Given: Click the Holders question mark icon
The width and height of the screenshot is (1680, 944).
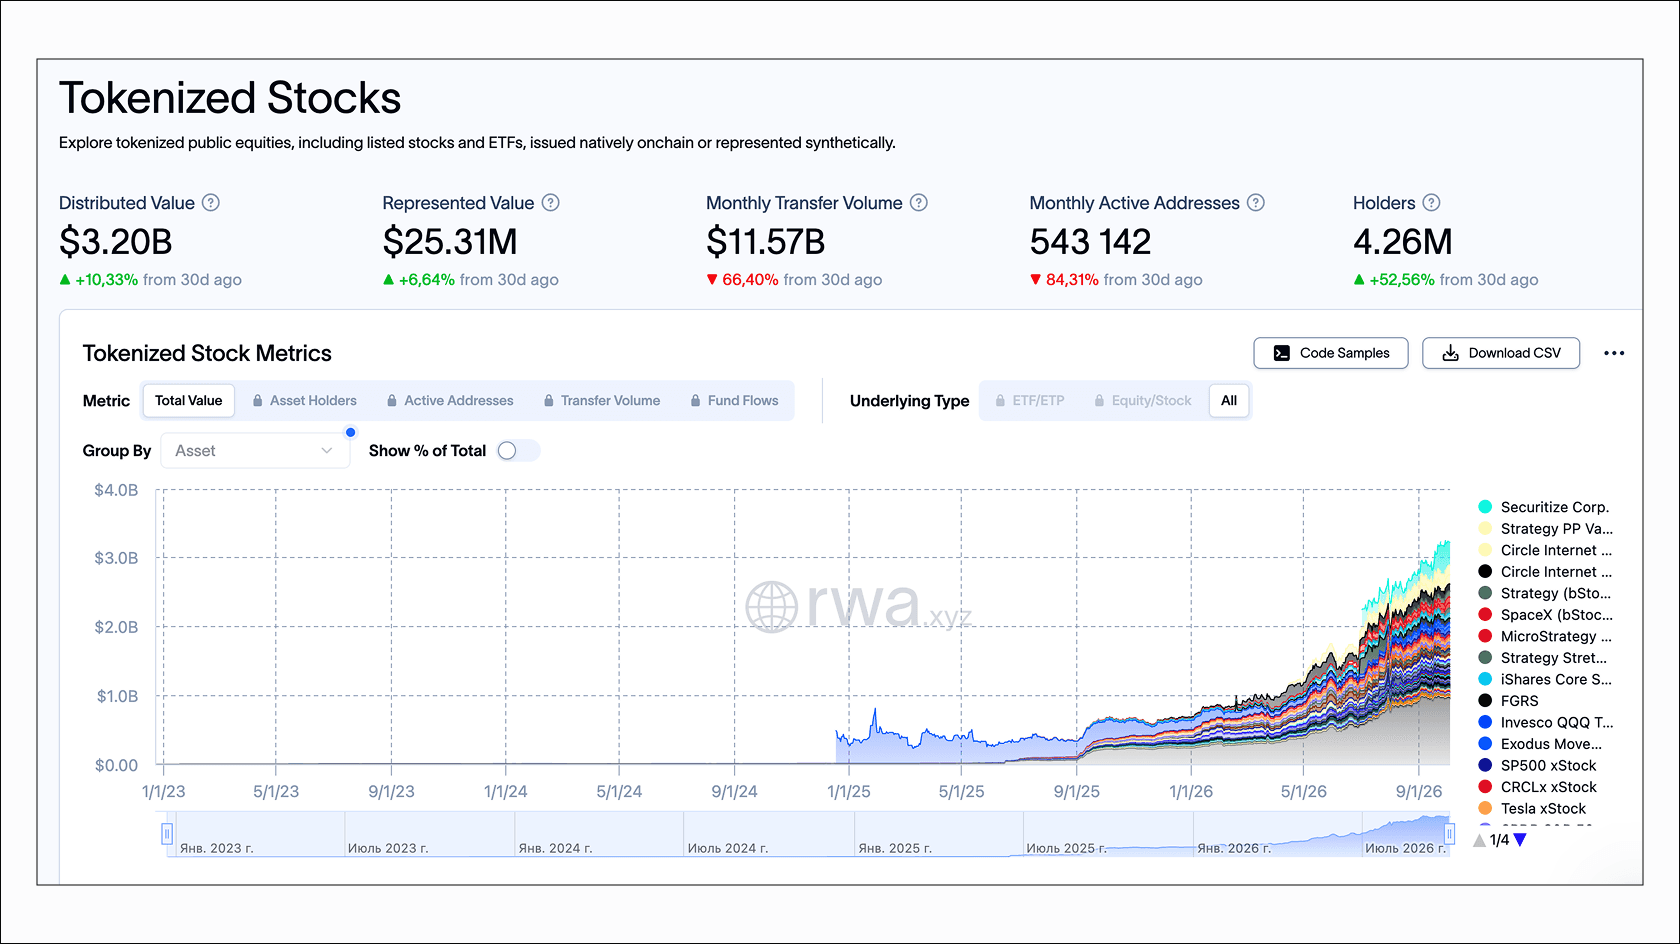Looking at the screenshot, I should click(1432, 203).
